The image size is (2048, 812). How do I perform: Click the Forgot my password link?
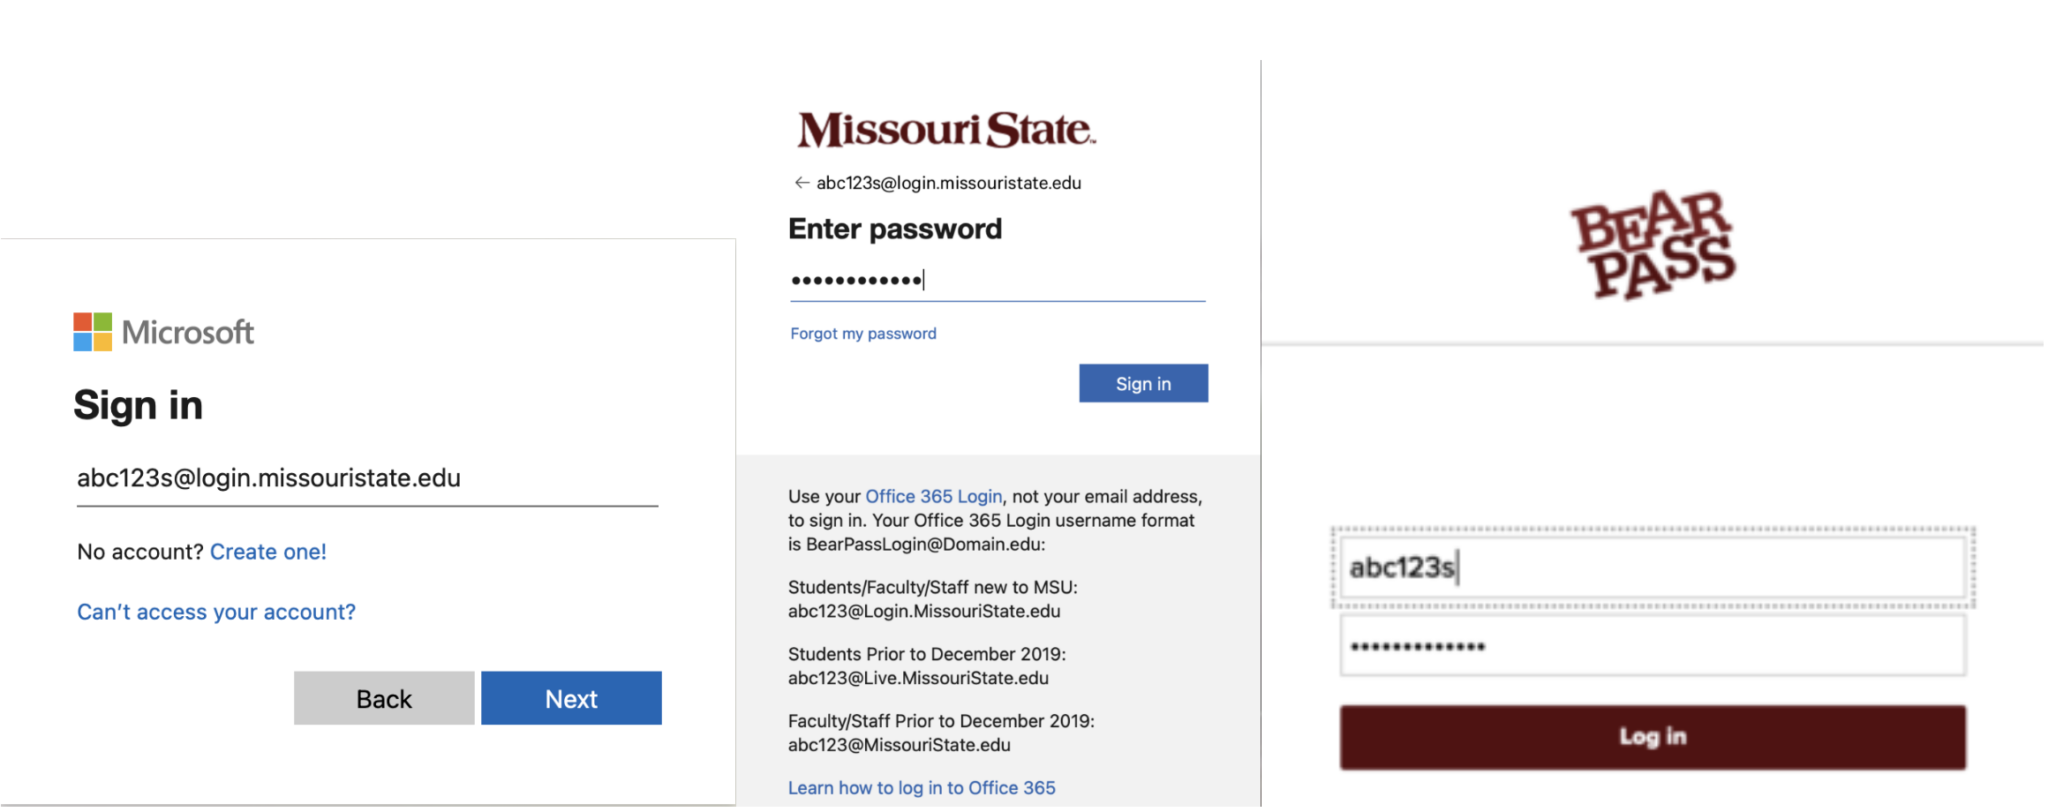pyautogui.click(x=862, y=333)
